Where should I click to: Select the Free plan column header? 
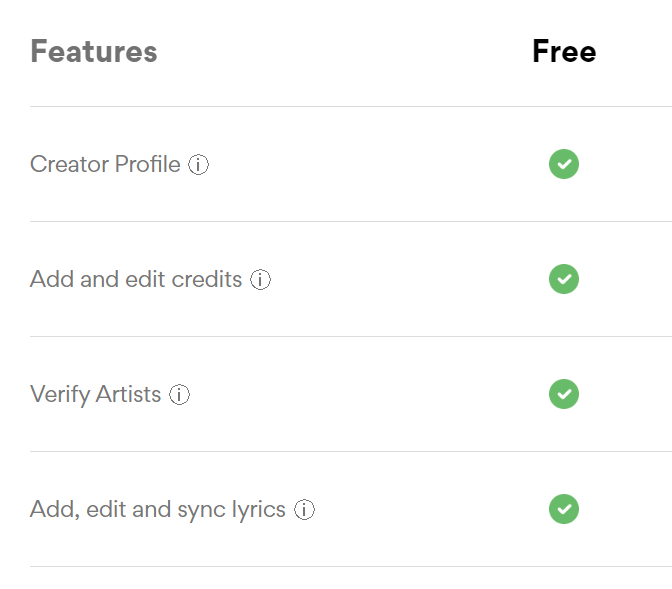(x=564, y=51)
